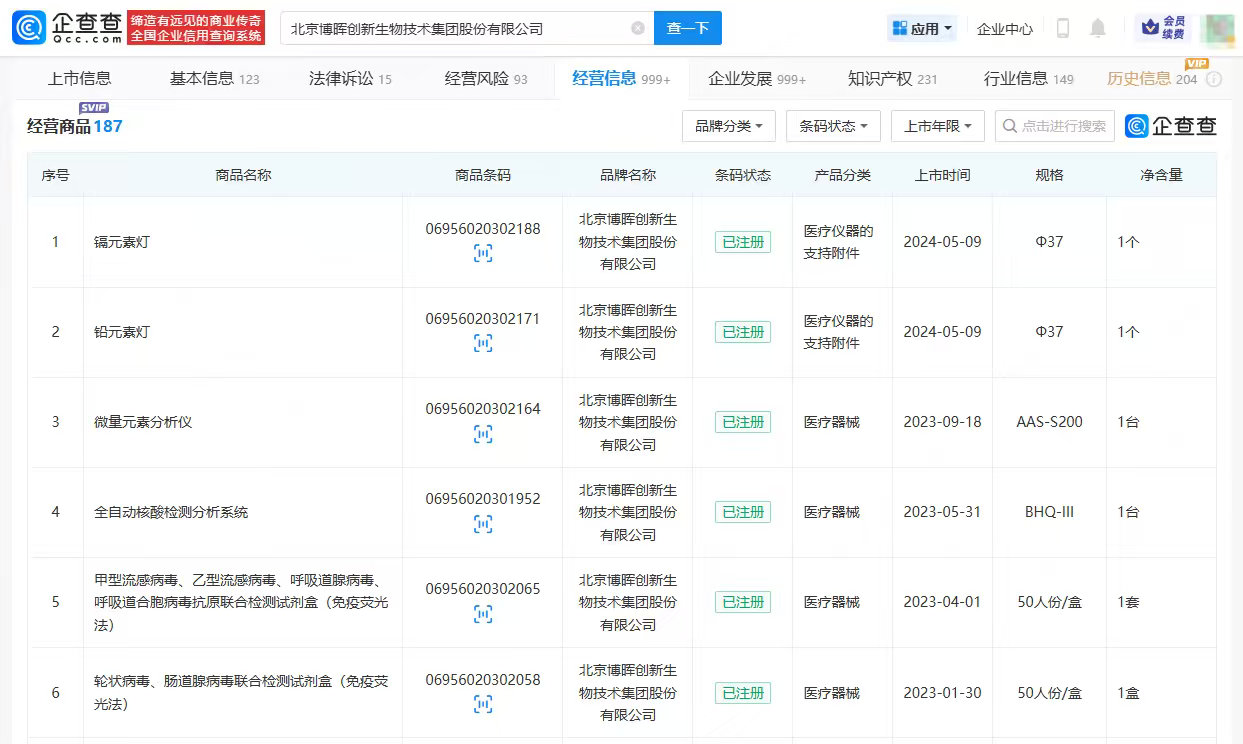Click the clear search text icon
Screen dimensions: 1243x744
click(638, 29)
